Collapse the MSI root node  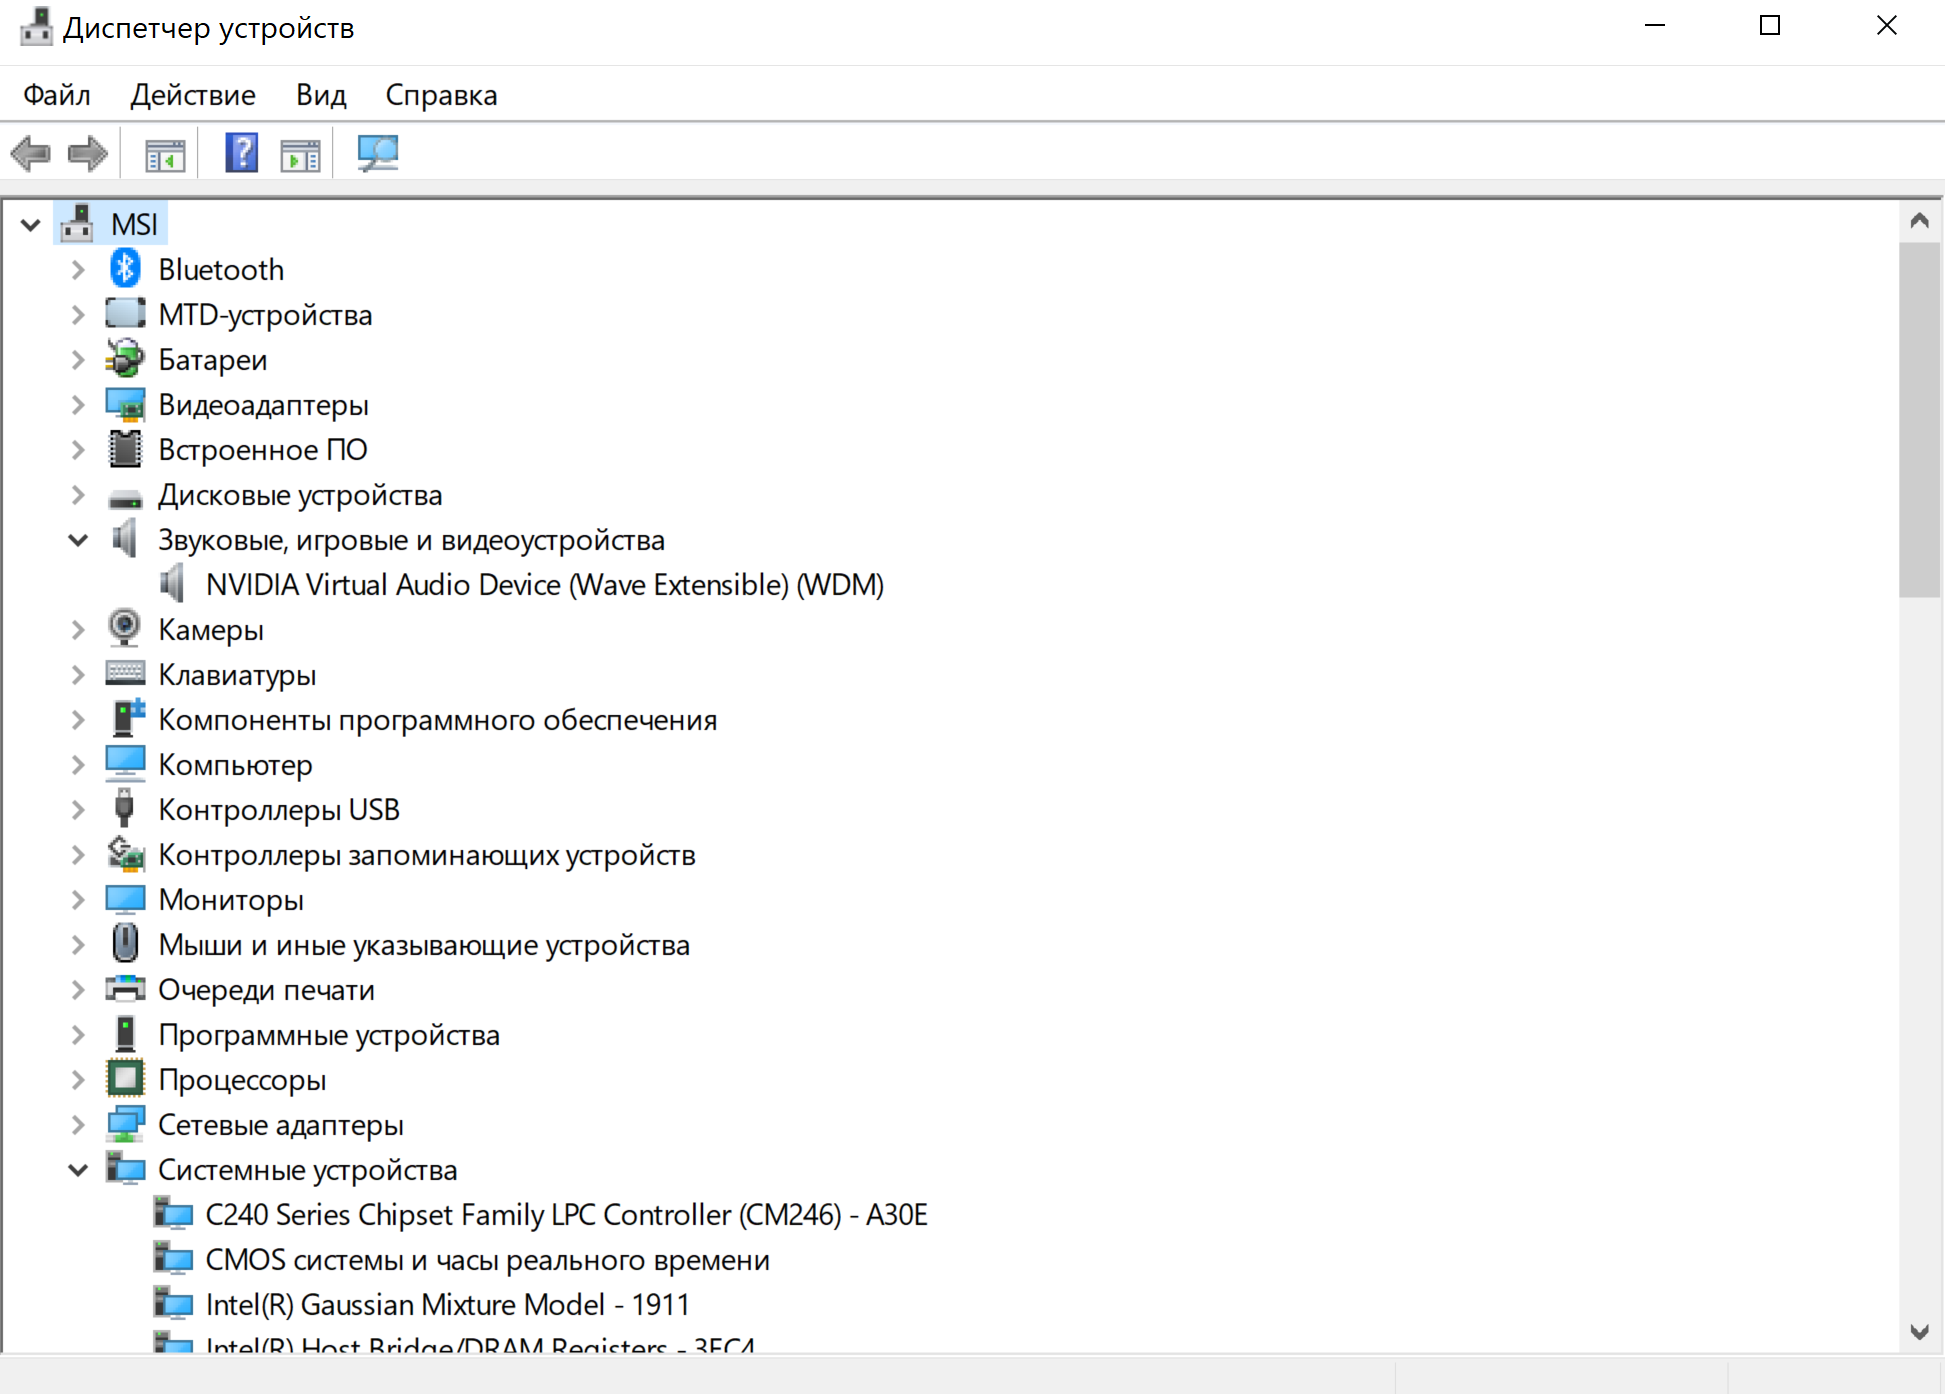pyautogui.click(x=31, y=225)
